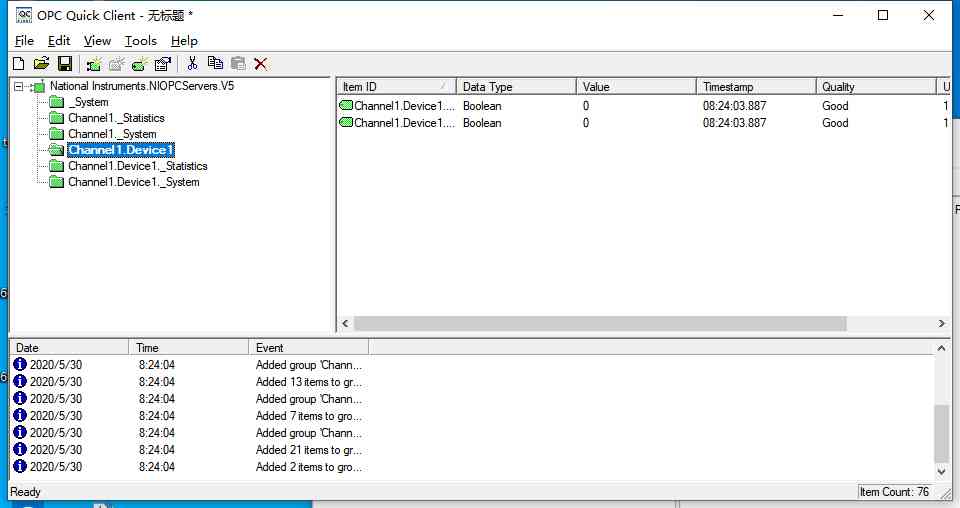Click the second item's Channel1.Device1... Item ID text

405,122
